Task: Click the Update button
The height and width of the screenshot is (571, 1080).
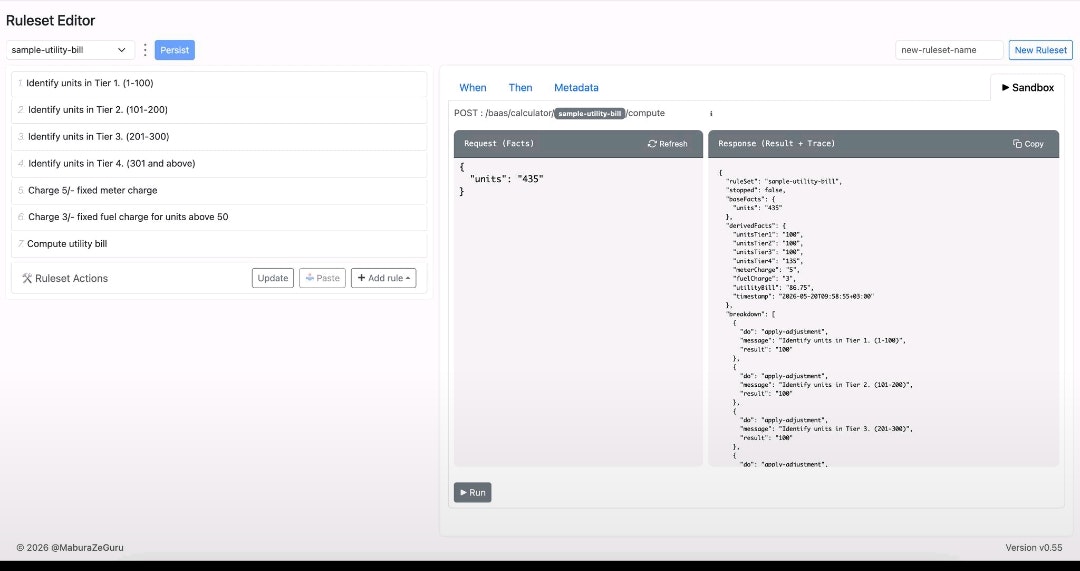Action: point(273,278)
